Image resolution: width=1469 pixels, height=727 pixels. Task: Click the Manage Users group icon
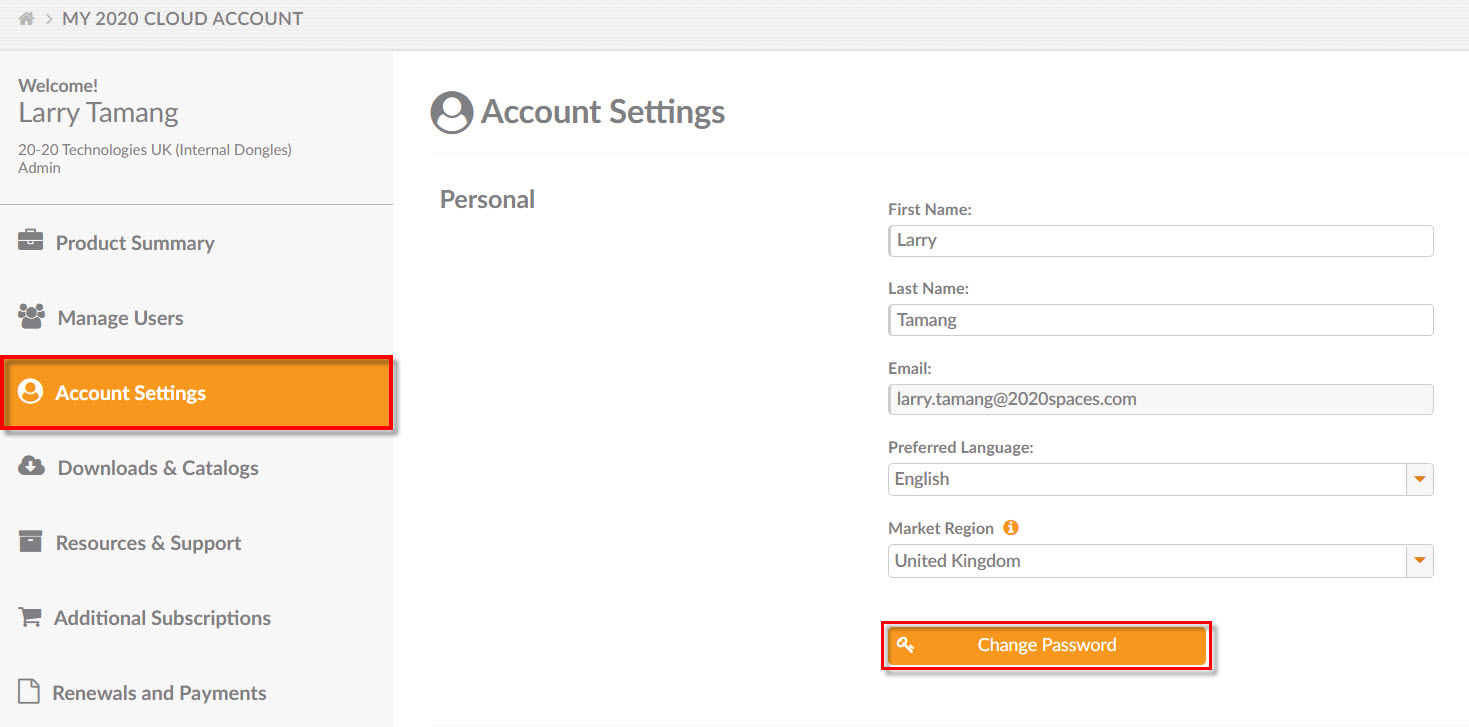pos(32,317)
